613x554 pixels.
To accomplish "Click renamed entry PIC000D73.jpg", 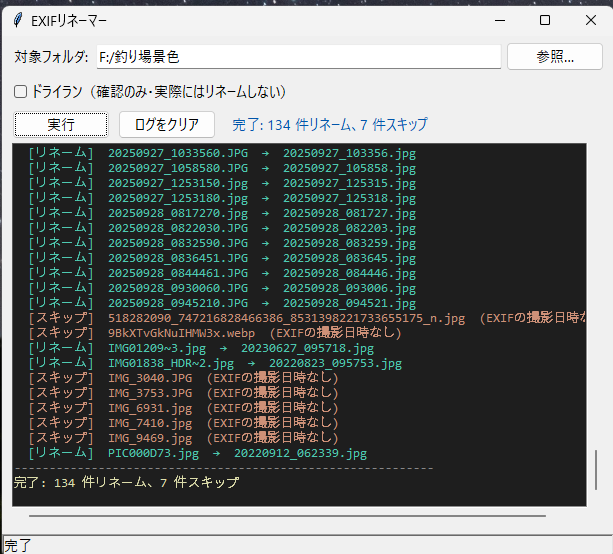I will tap(198, 454).
